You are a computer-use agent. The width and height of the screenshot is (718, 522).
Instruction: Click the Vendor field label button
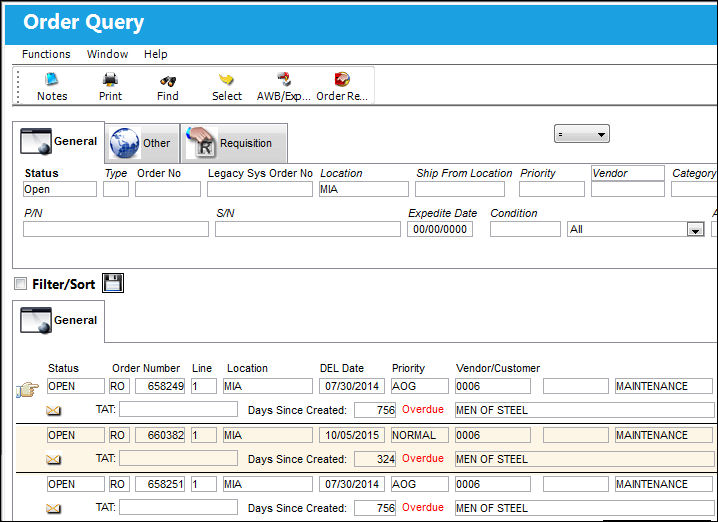[627, 173]
